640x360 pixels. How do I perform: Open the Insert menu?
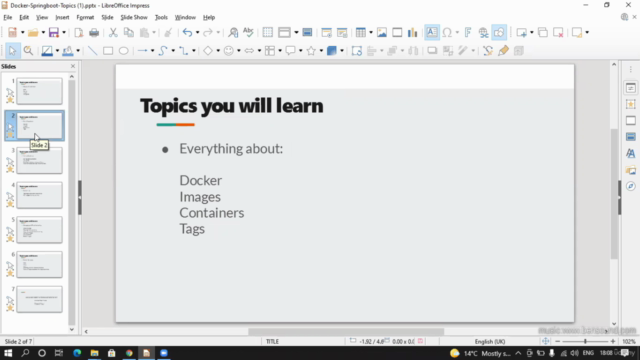(62, 18)
